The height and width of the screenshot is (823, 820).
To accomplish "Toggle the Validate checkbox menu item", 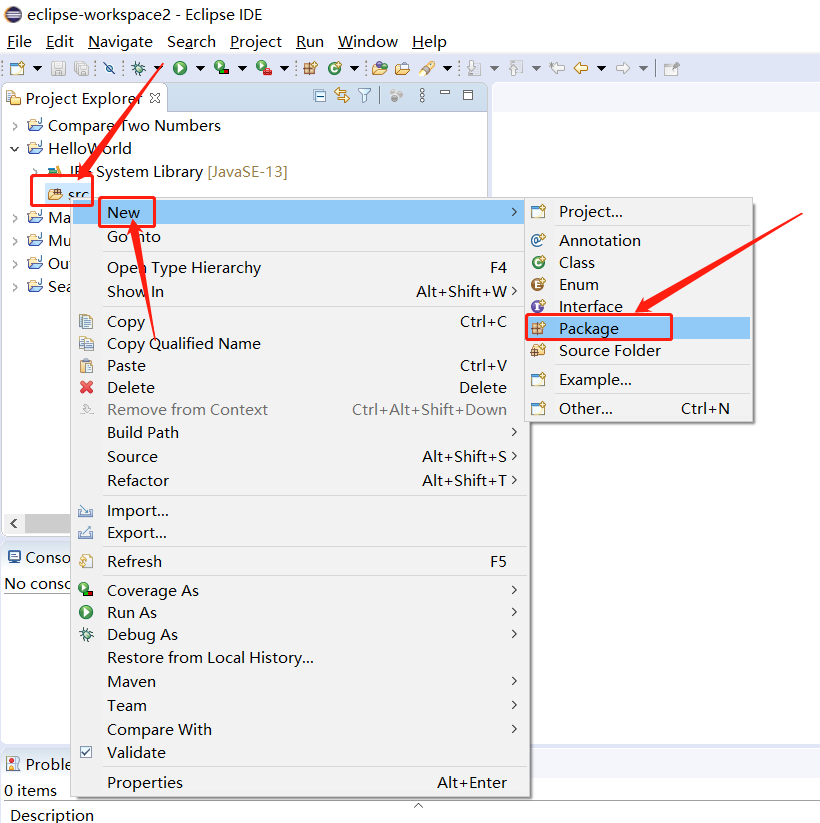I will [x=86, y=752].
